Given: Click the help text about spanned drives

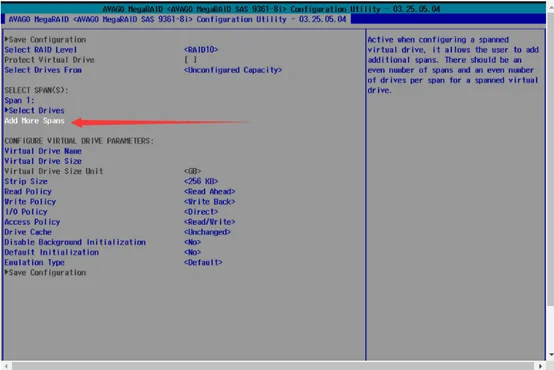Looking at the screenshot, I should click(x=453, y=65).
